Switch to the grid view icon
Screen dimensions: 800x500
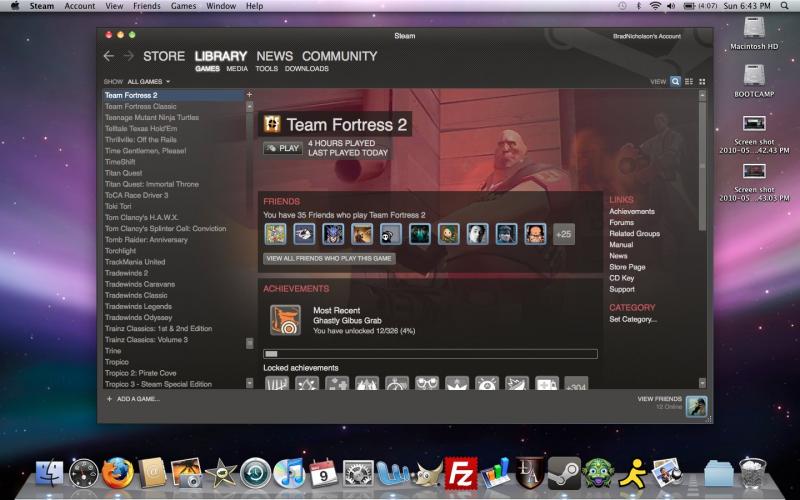tap(702, 81)
